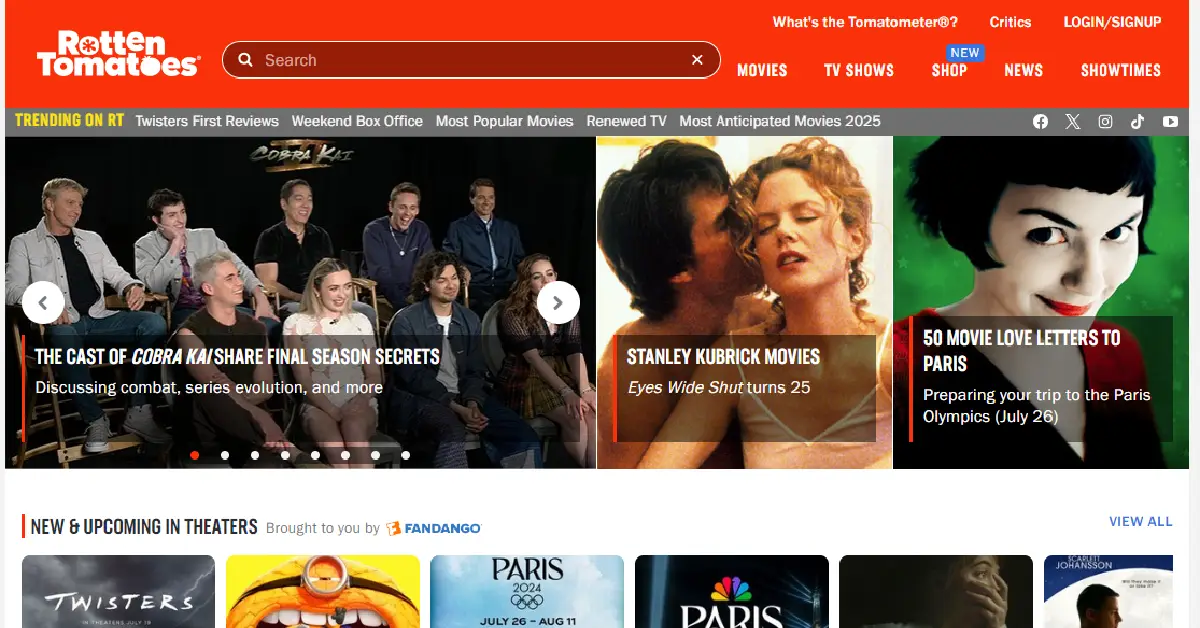Click LOGIN/SIGNUP
1200x628 pixels.
point(1112,22)
